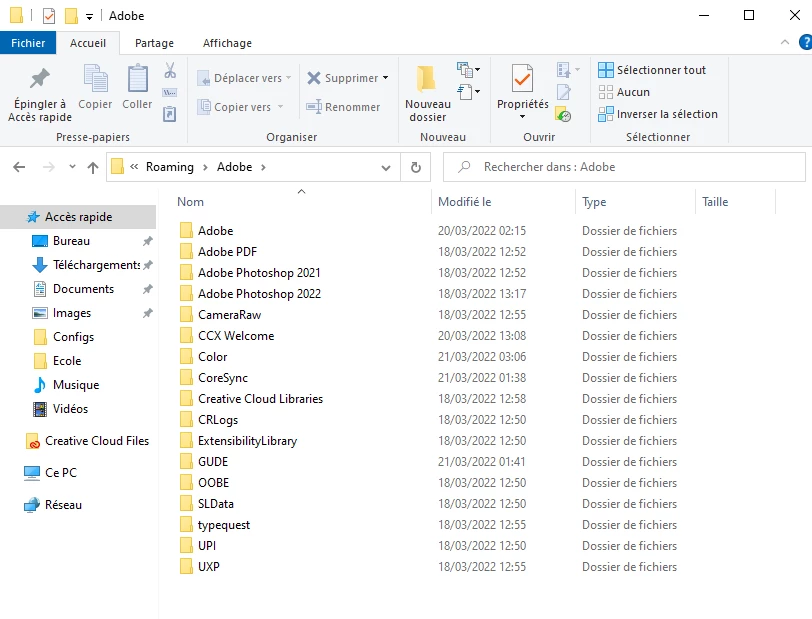Collapse the ribbon with chevron
This screenshot has height=619, width=812.
pos(785,42)
